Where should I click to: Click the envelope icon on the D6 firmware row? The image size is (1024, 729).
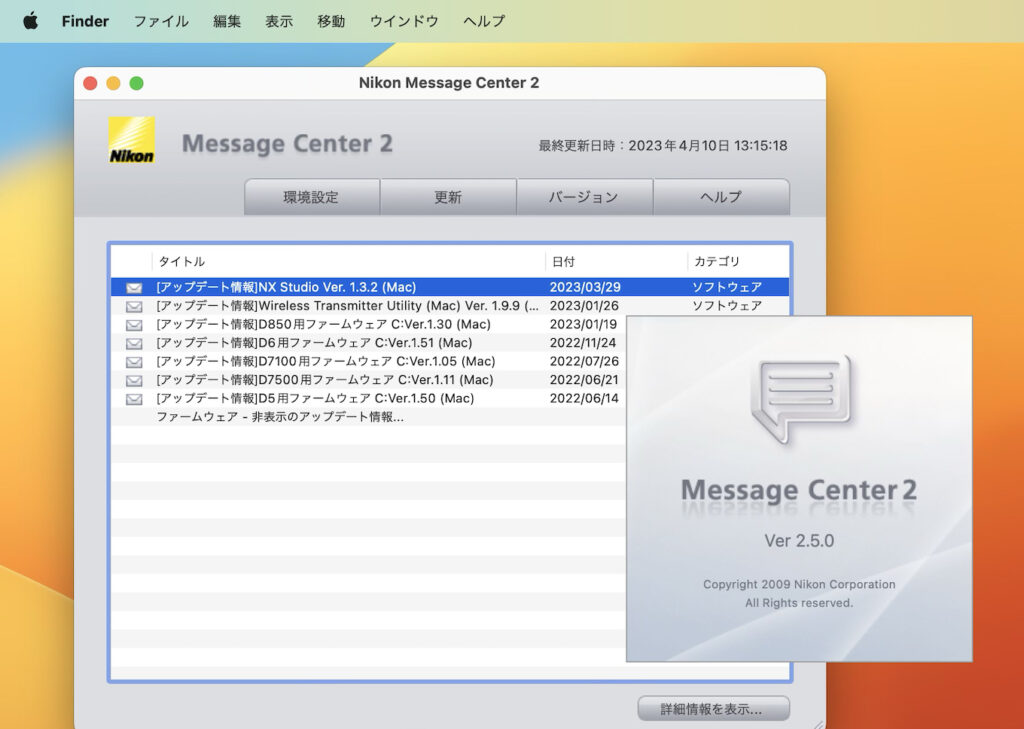(134, 343)
